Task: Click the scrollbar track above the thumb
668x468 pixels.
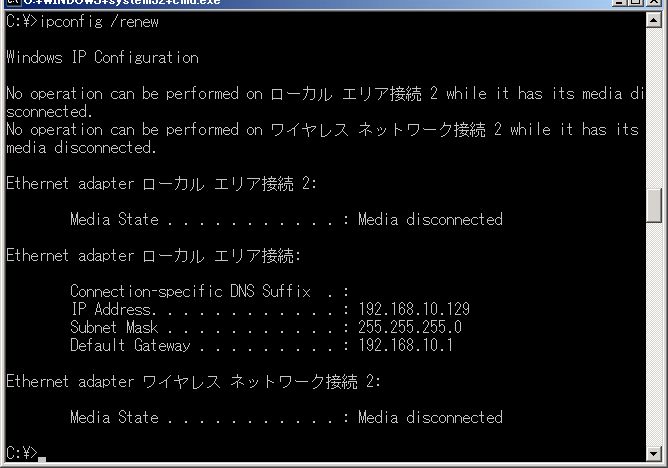Action: point(654,108)
